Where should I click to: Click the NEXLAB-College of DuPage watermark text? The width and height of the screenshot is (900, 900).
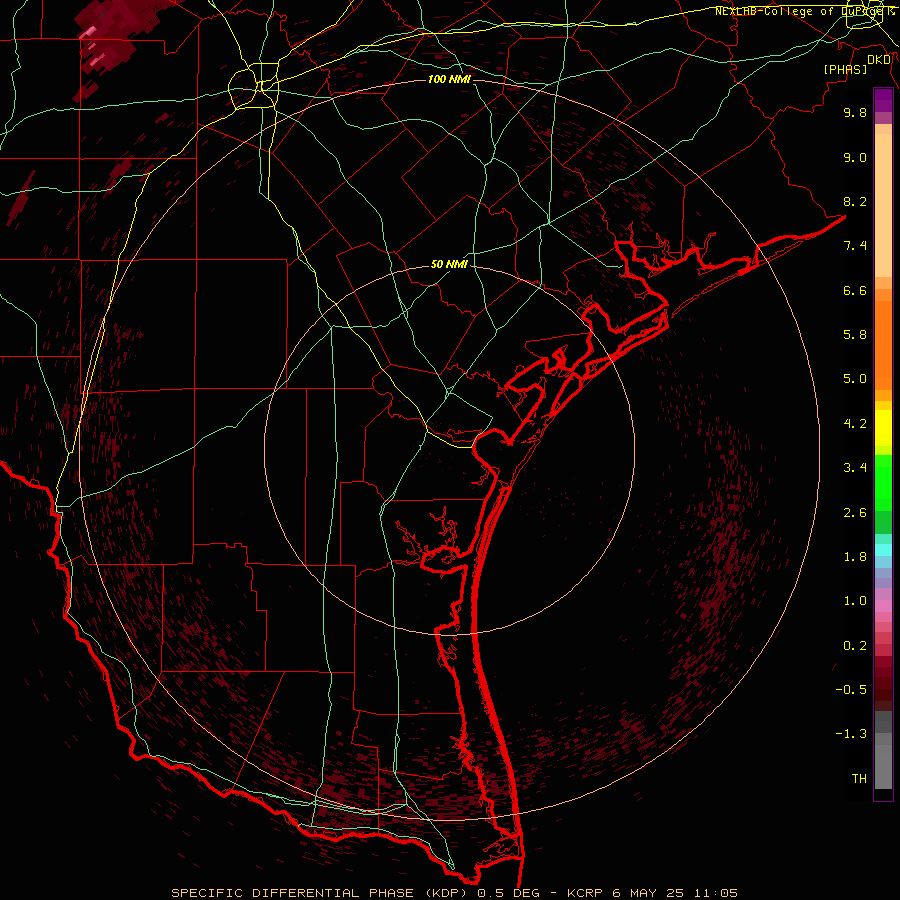(x=804, y=11)
